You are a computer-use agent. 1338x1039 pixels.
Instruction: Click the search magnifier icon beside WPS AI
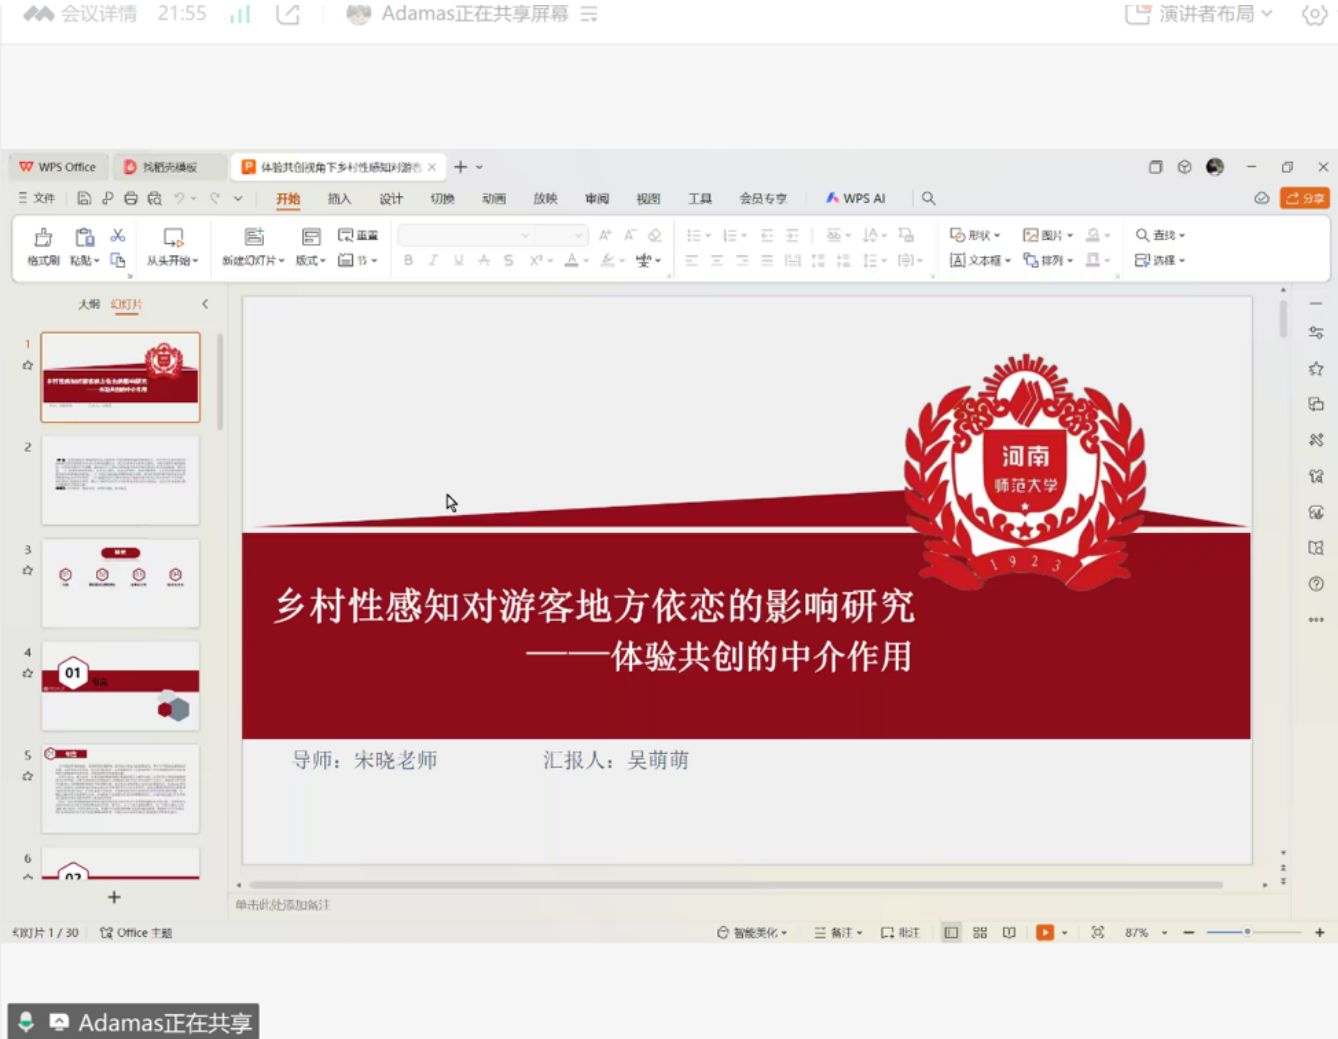pyautogui.click(x=928, y=198)
